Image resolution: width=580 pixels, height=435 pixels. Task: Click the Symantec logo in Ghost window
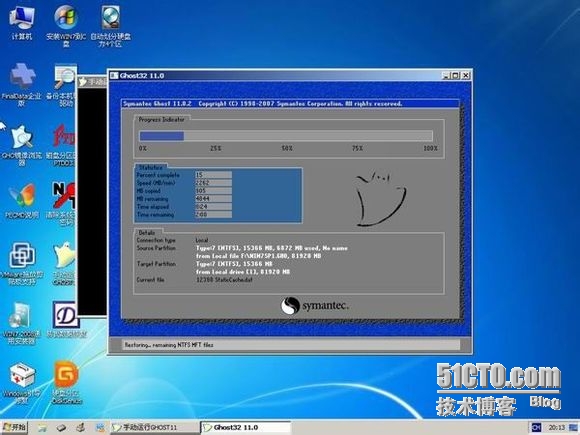pos(314,306)
